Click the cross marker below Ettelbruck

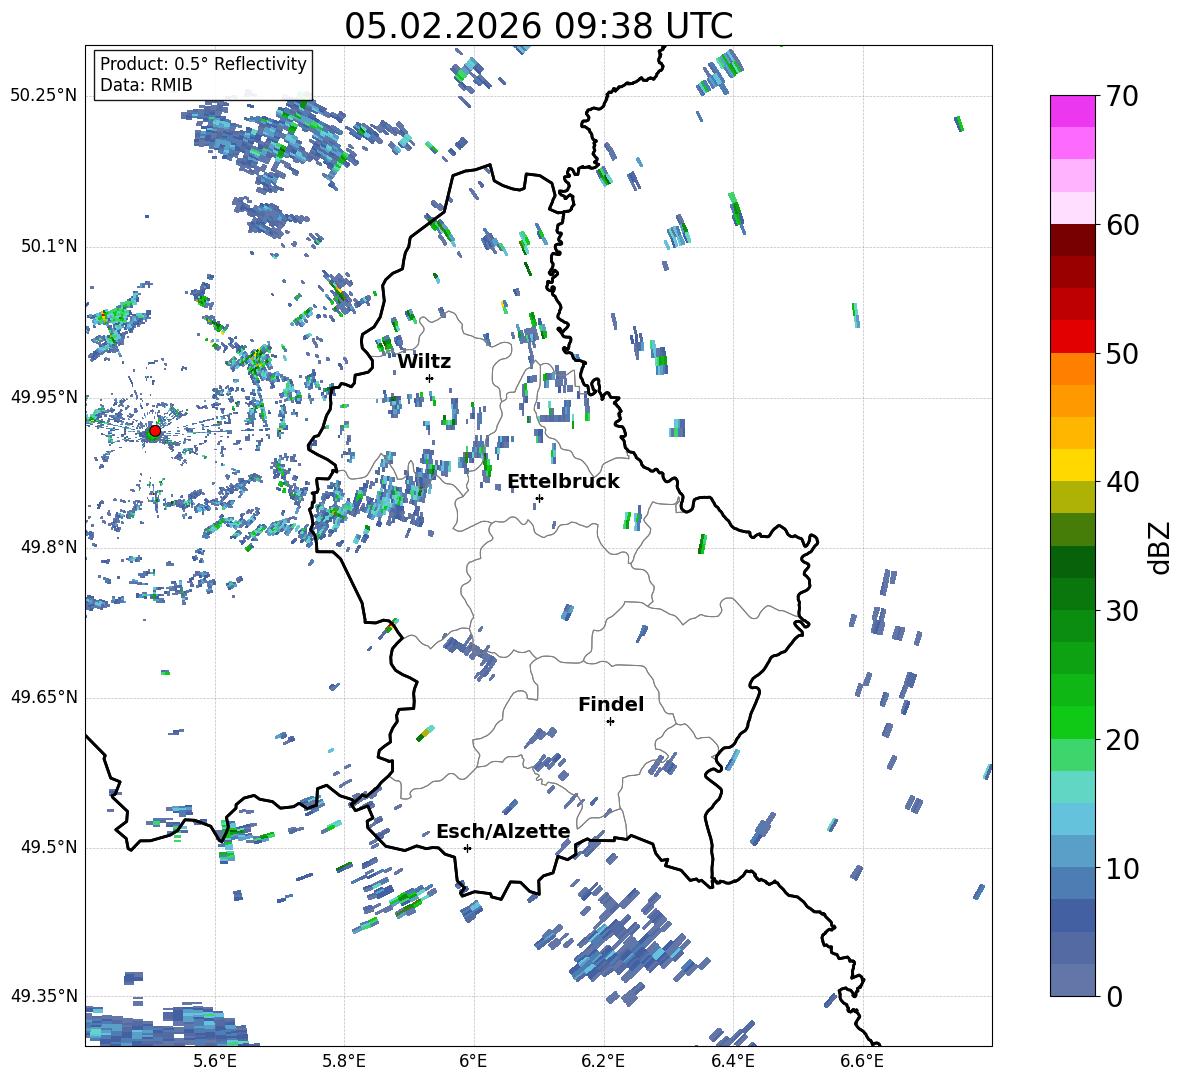pyautogui.click(x=539, y=498)
